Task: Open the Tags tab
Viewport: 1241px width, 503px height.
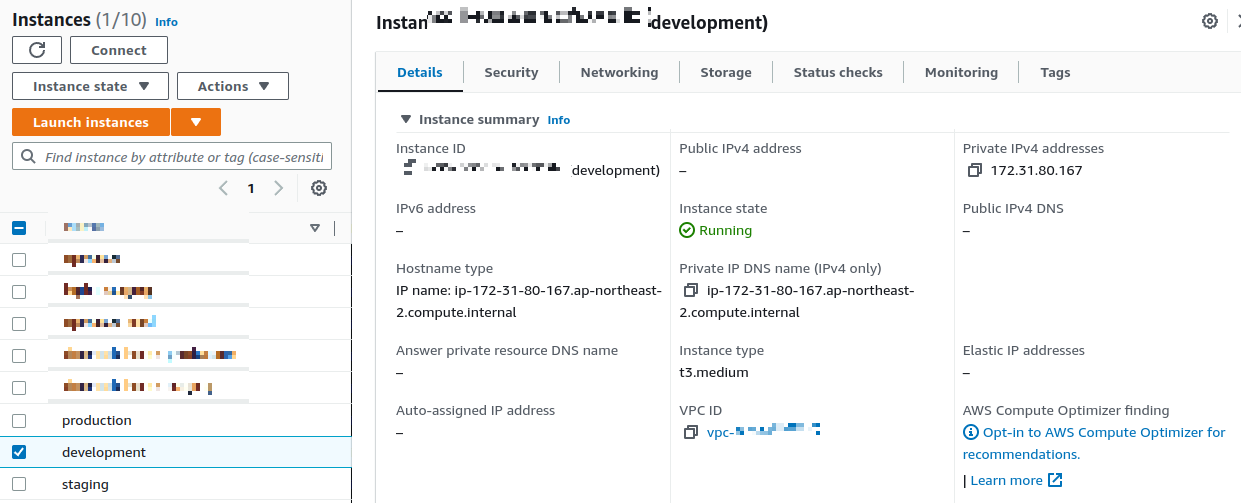Action: [1055, 72]
